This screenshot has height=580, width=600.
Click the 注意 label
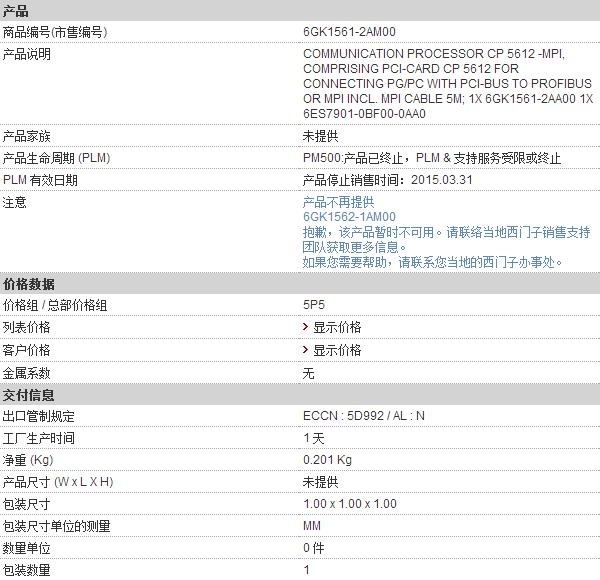coord(15,202)
